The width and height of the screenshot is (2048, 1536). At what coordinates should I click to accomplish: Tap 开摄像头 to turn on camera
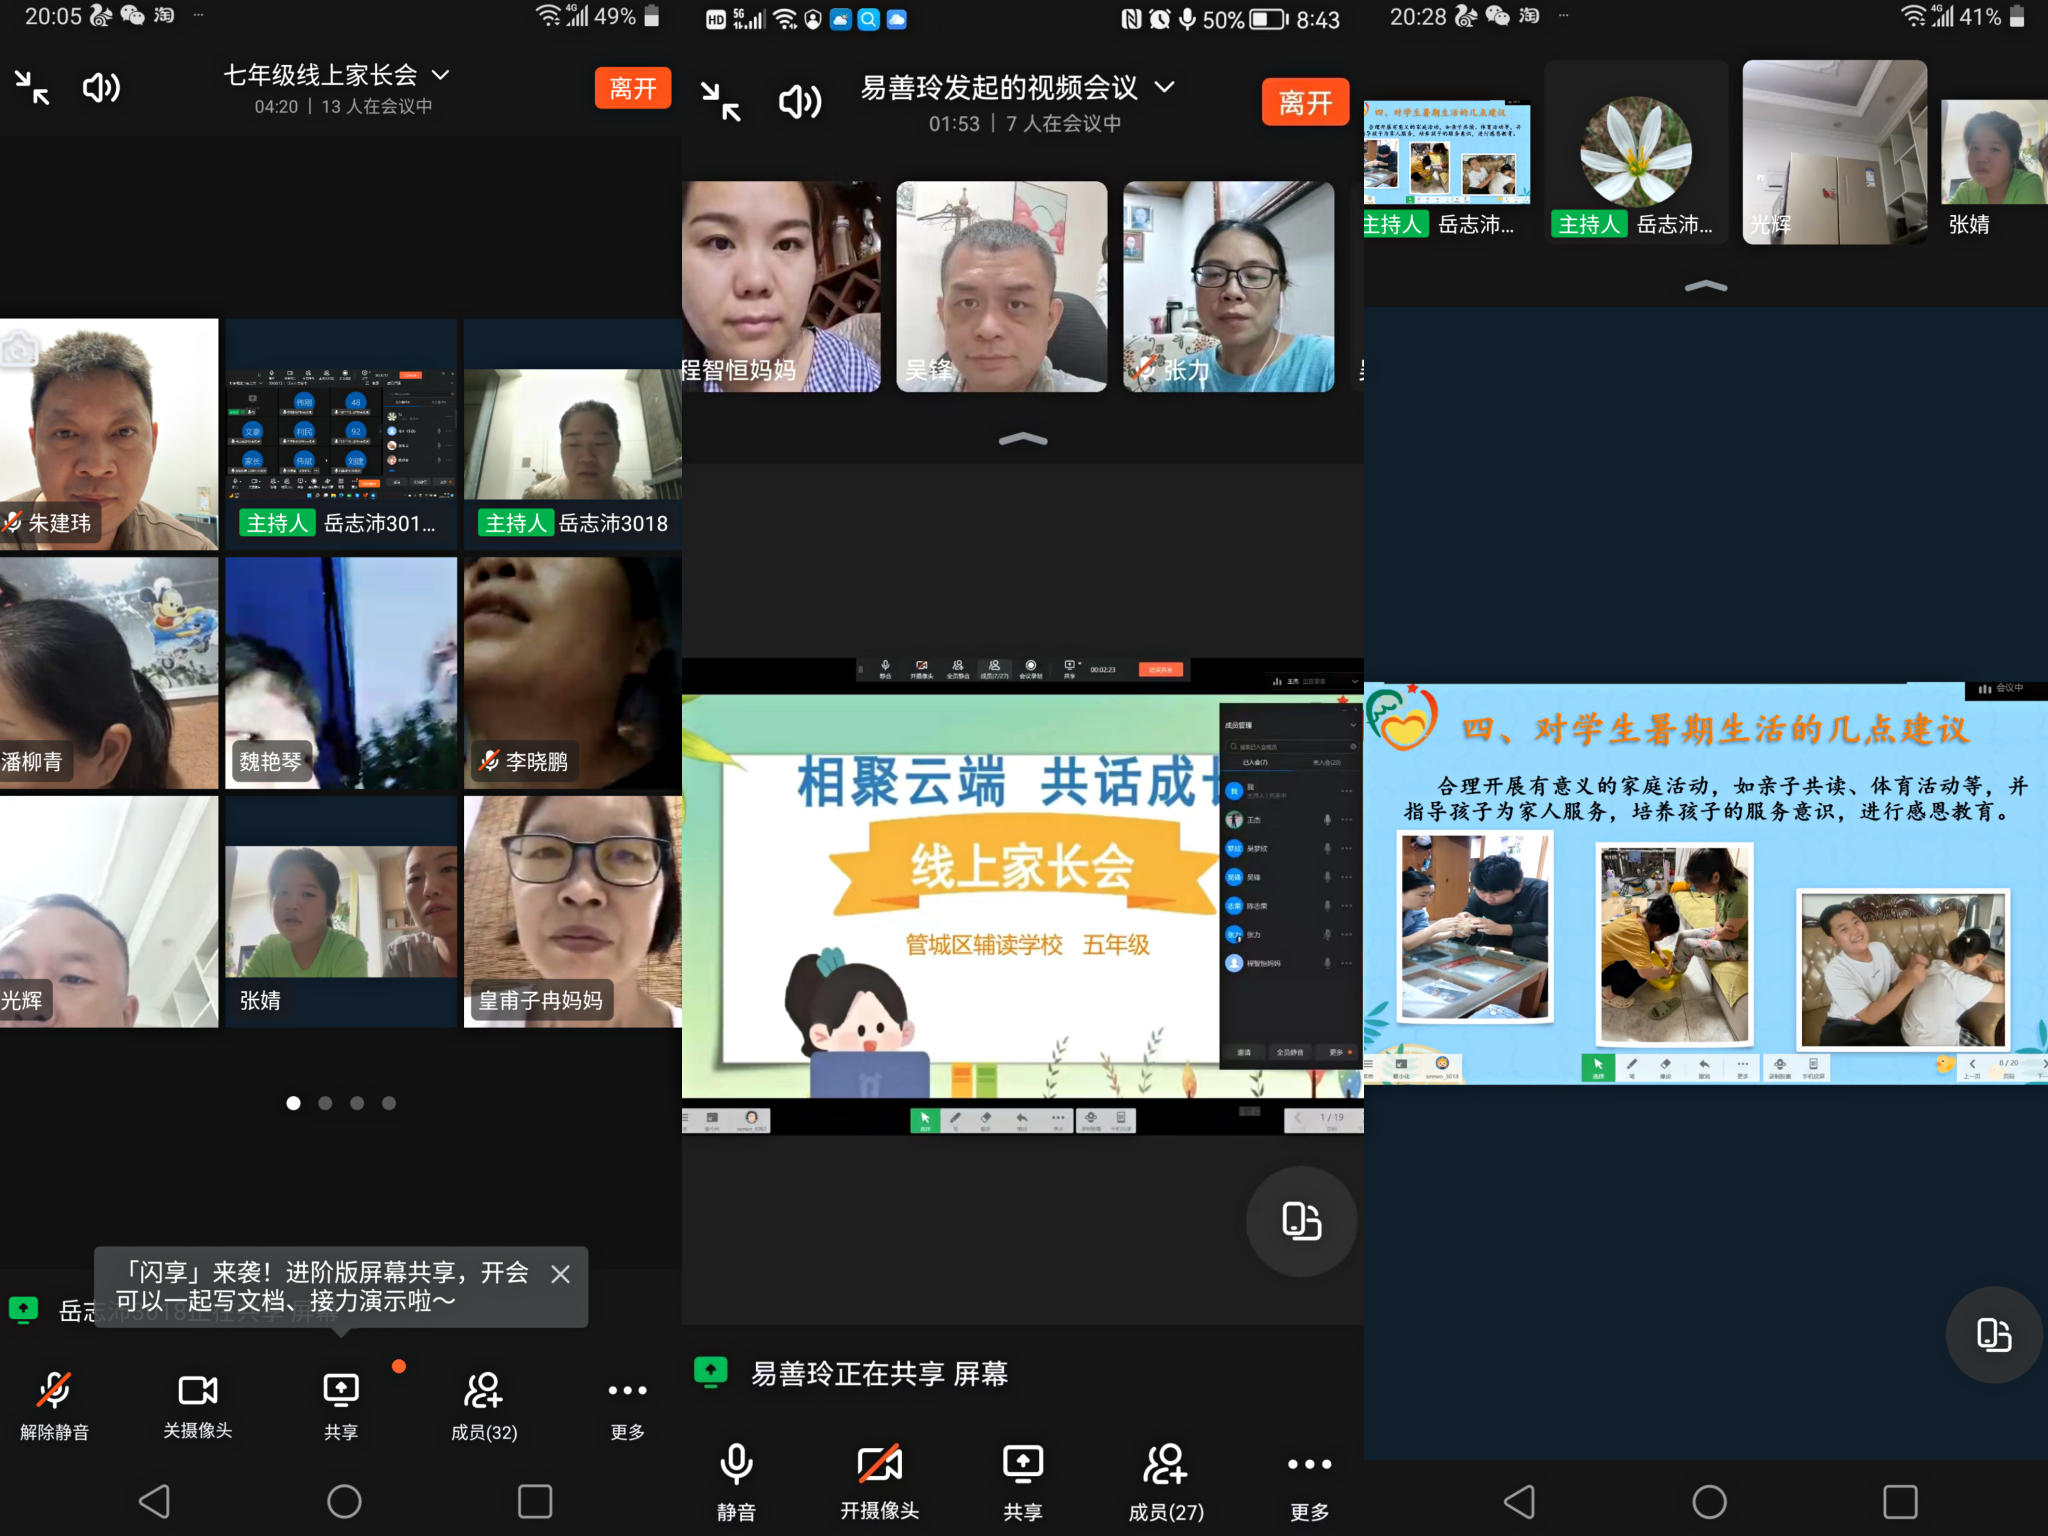880,1482
